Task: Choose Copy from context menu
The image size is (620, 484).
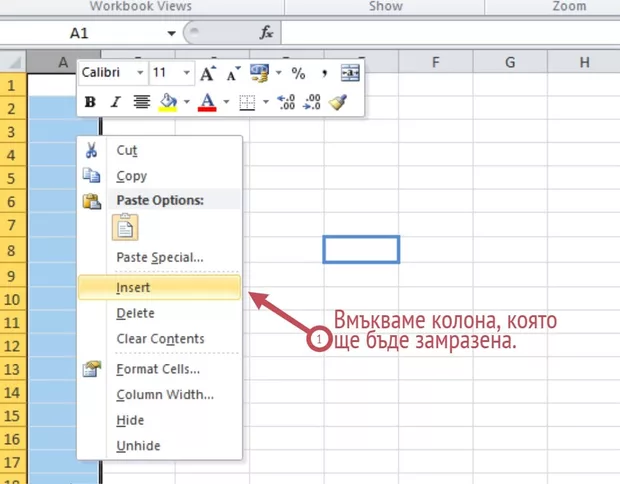Action: (159, 176)
